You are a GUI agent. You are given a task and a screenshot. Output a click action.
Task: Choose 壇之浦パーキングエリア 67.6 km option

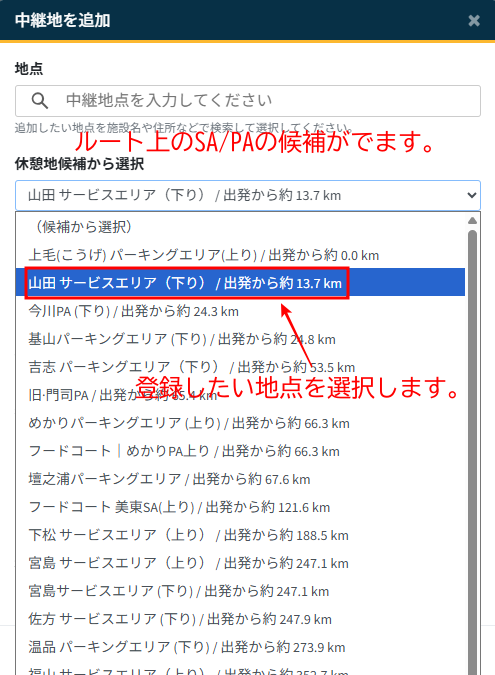click(x=240, y=479)
